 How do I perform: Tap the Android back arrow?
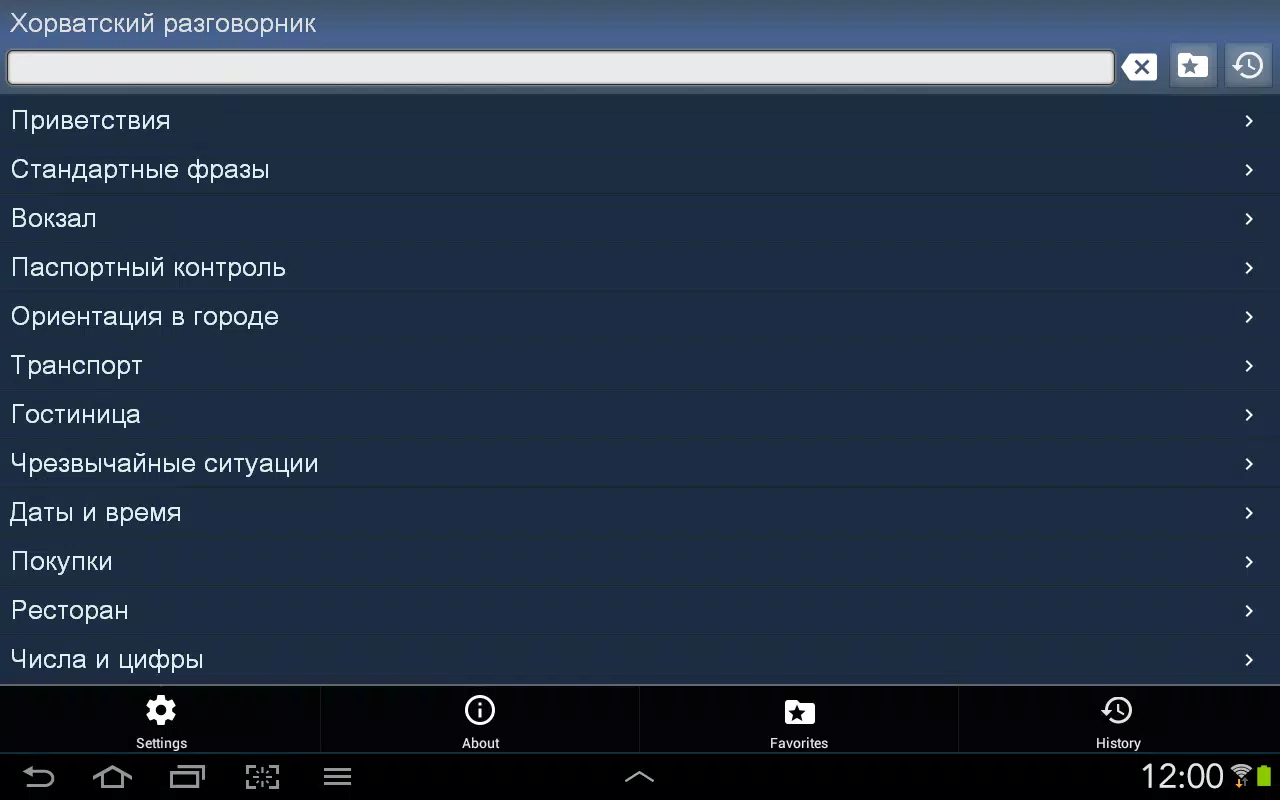pos(38,776)
